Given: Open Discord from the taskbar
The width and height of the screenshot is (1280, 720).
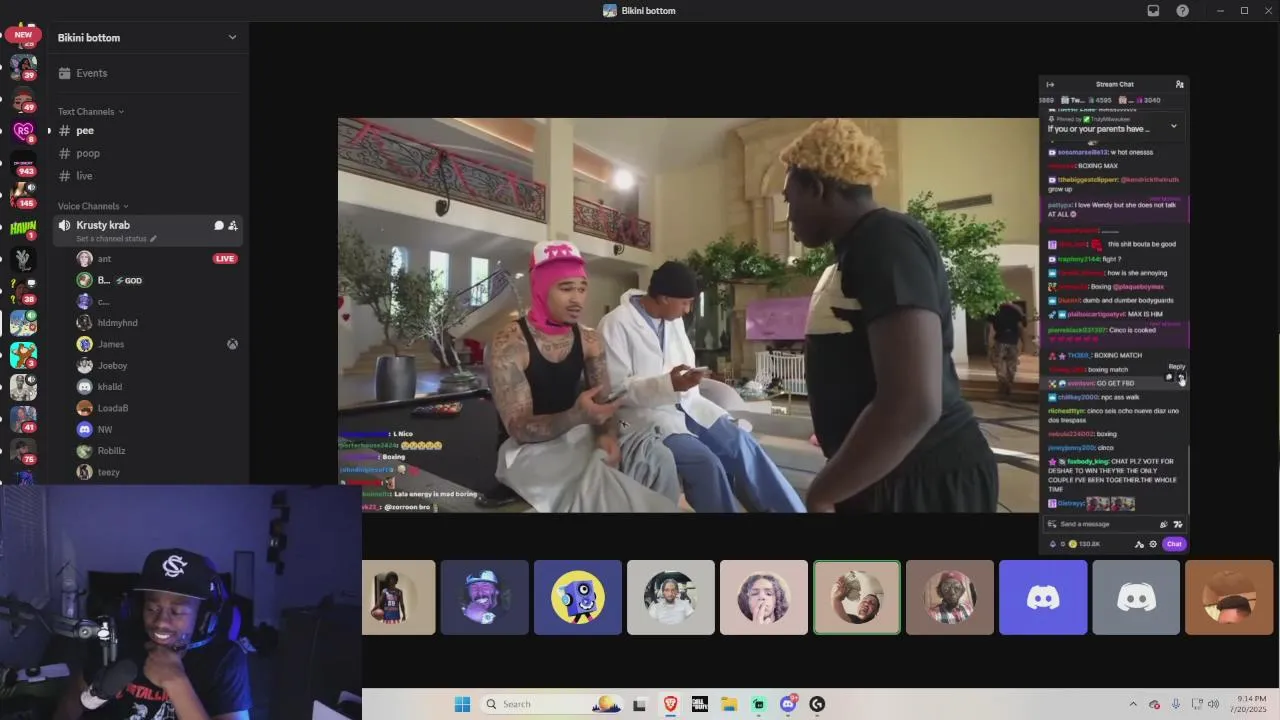Looking at the screenshot, I should 788,704.
